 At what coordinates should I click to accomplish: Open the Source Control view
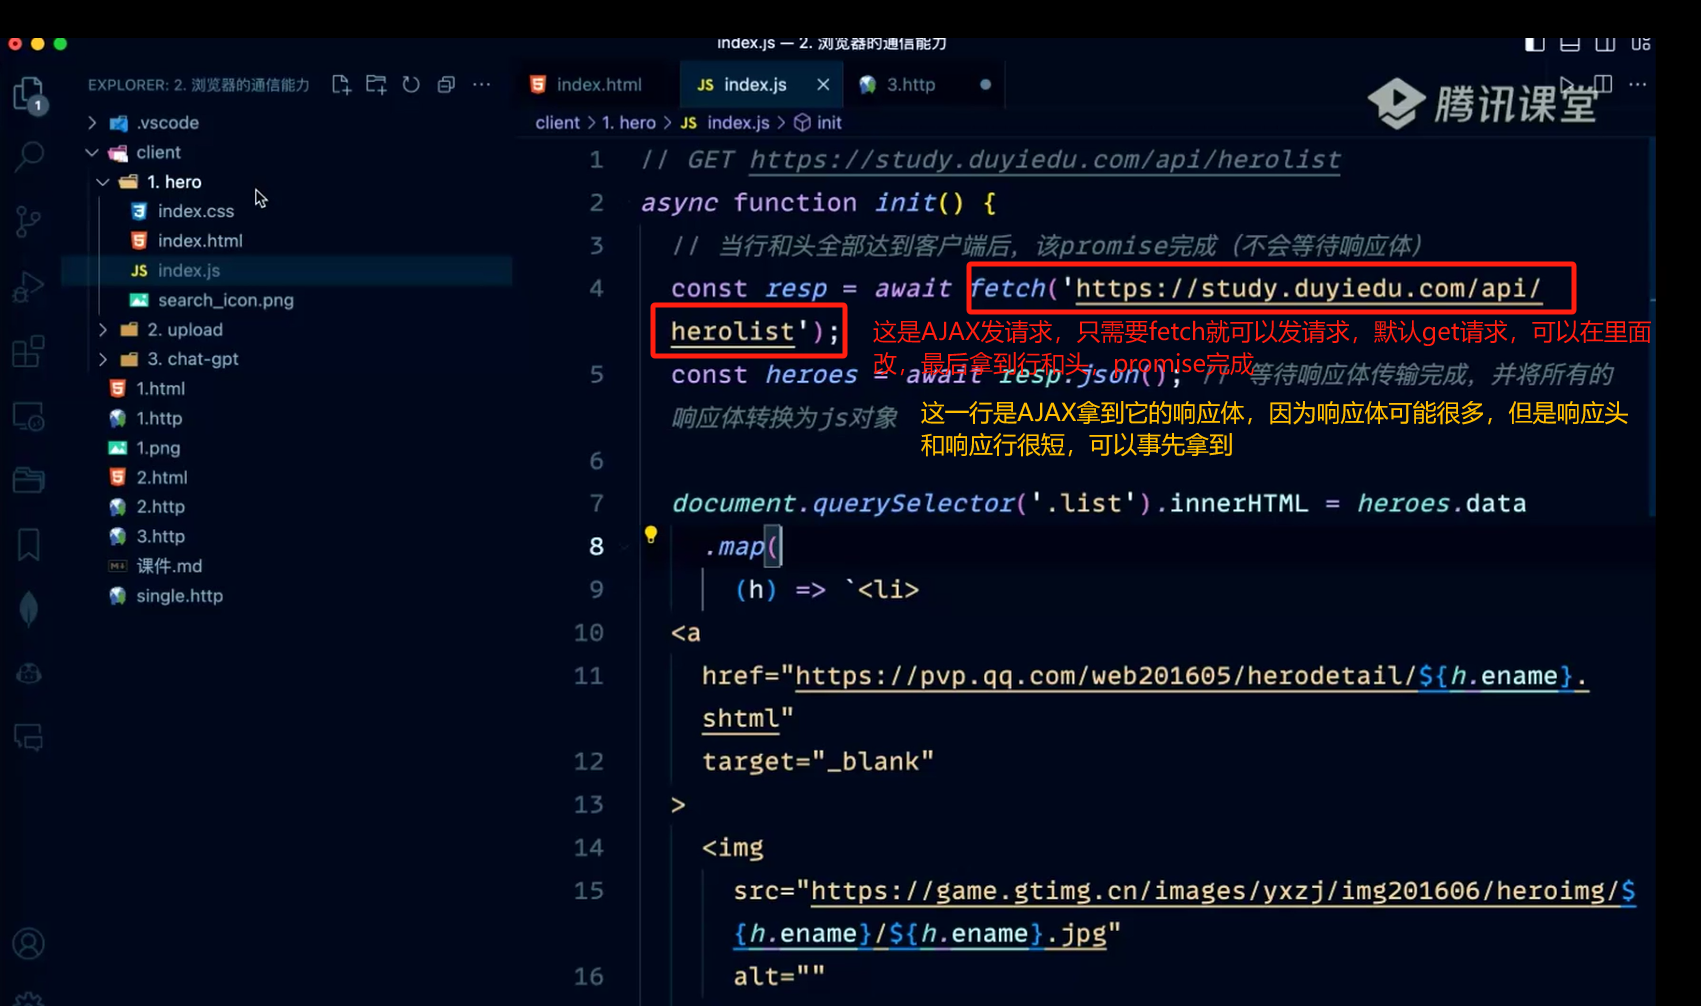(29, 221)
